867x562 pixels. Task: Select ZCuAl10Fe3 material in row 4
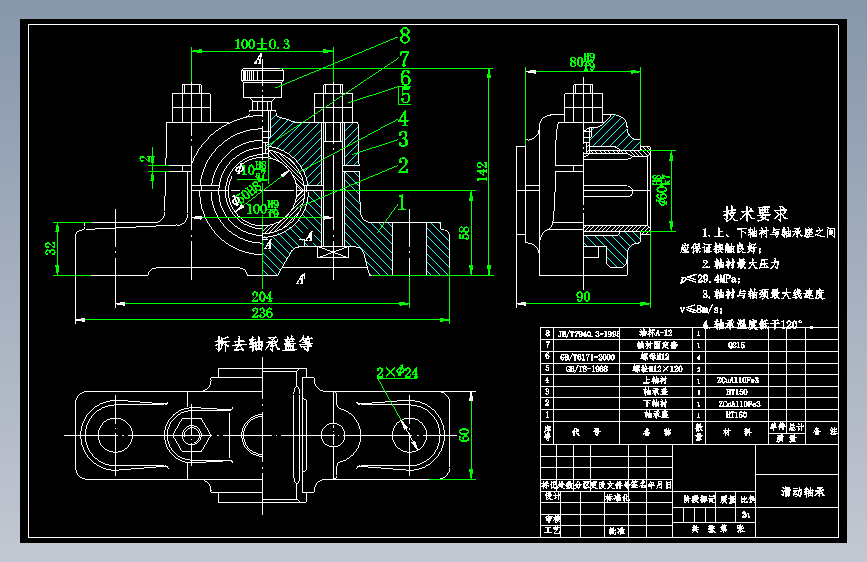738,381
